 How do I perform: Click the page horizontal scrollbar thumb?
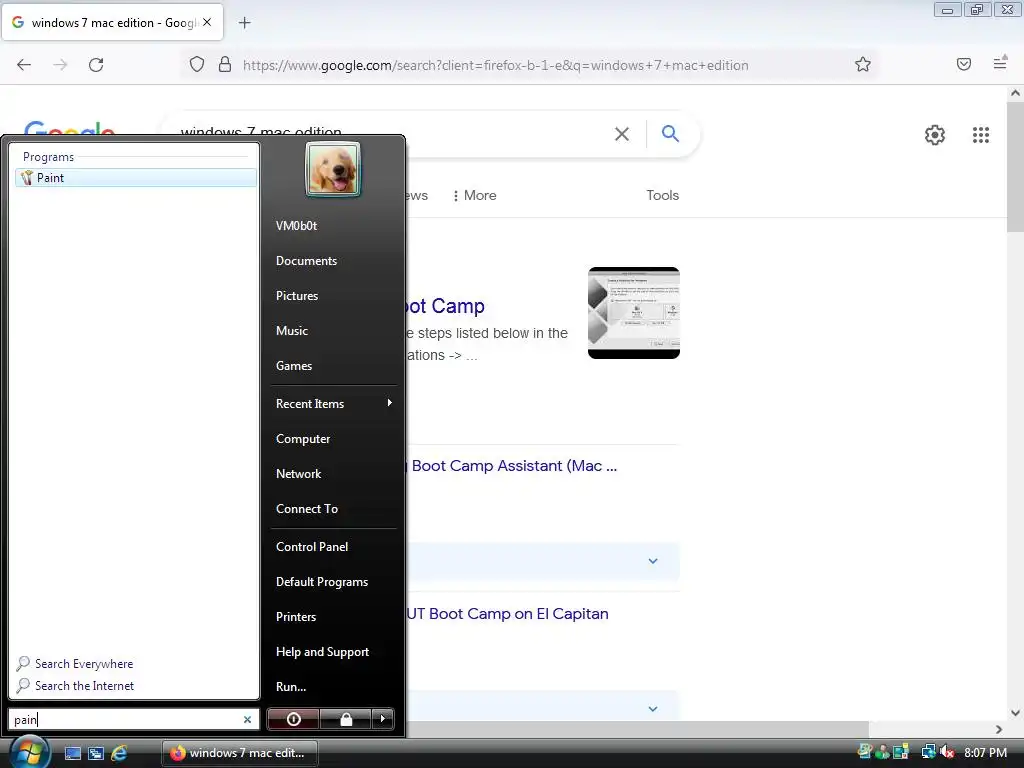tap(637, 729)
